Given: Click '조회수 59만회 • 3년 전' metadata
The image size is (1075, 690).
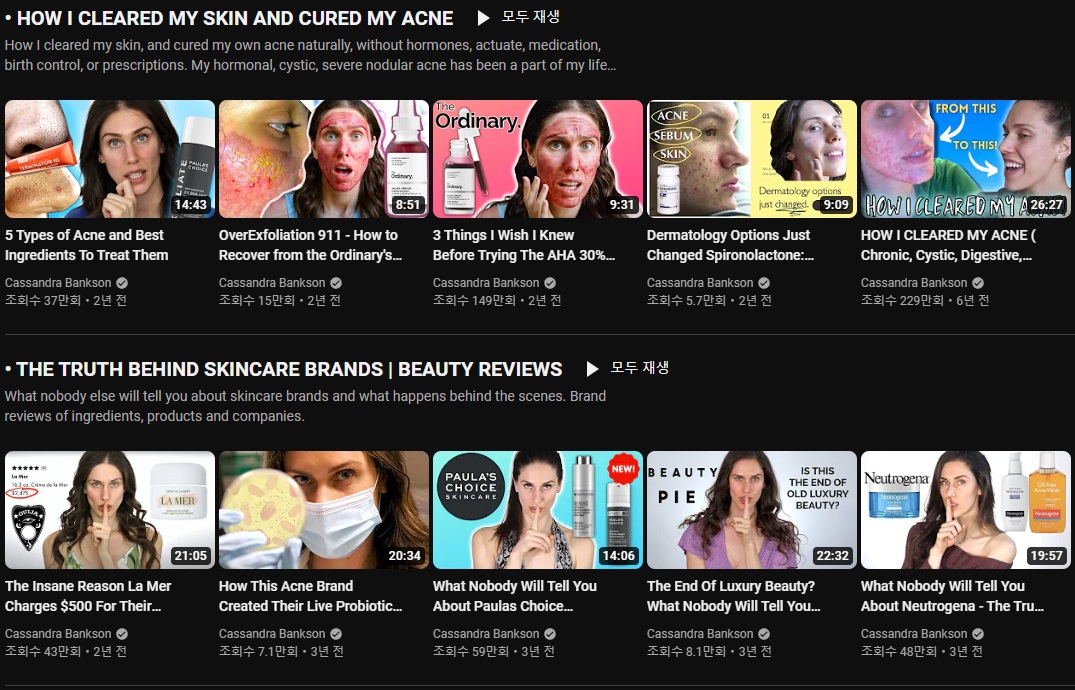Looking at the screenshot, I should 494,652.
